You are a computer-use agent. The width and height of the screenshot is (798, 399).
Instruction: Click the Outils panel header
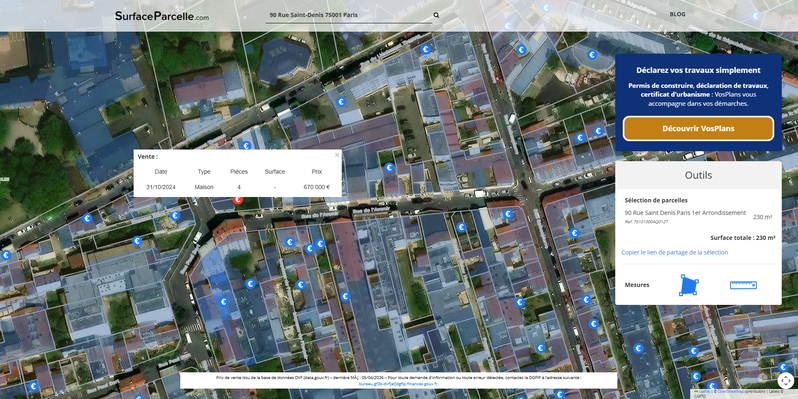pos(698,175)
